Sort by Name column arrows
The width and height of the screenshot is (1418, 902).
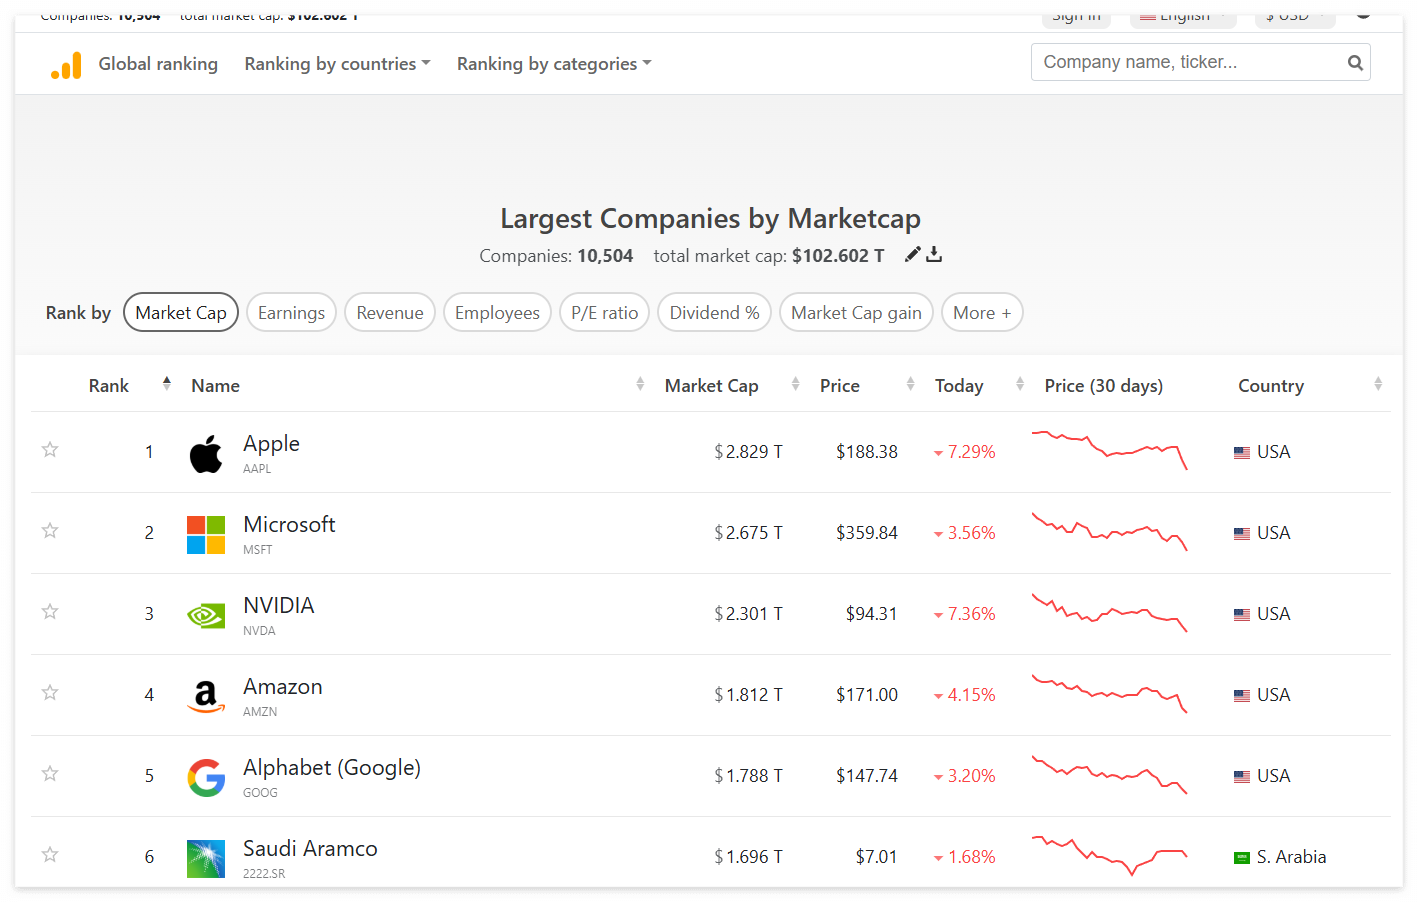[x=640, y=384]
